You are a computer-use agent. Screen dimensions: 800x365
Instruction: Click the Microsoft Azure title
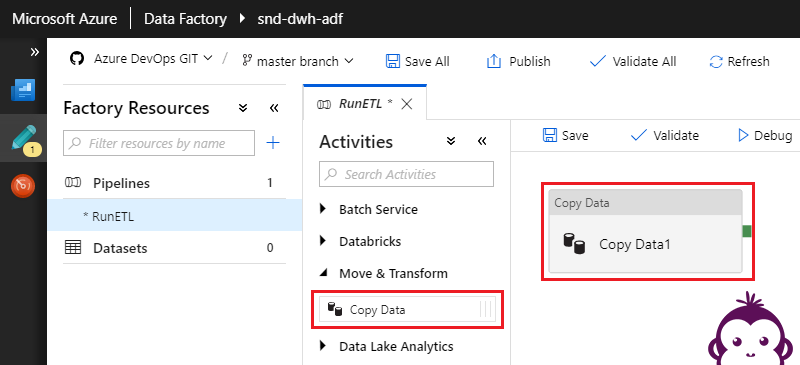(64, 19)
